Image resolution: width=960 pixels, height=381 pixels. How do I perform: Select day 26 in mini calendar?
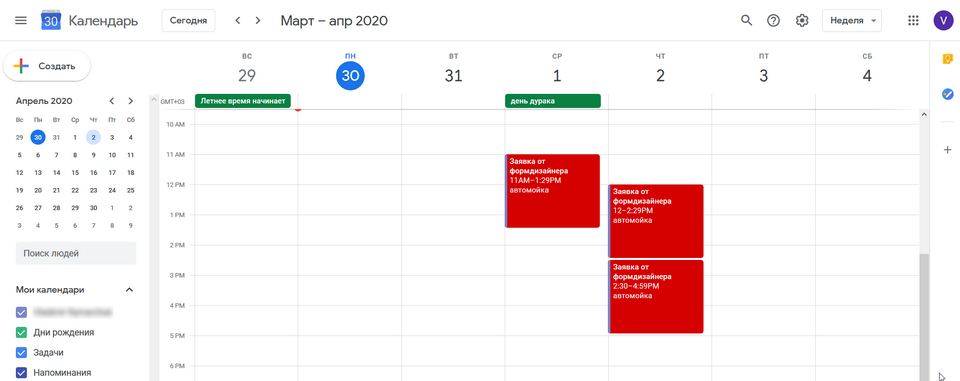tap(20, 208)
